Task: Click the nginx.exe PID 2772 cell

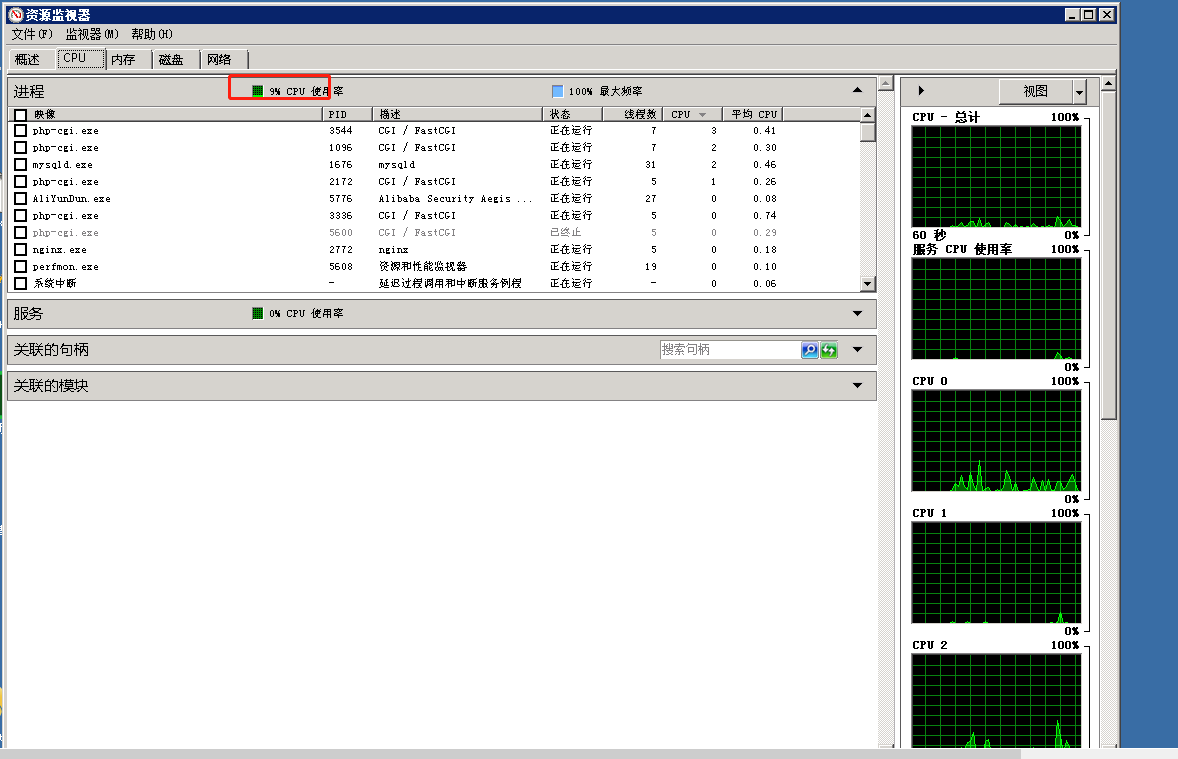Action: tap(340, 249)
